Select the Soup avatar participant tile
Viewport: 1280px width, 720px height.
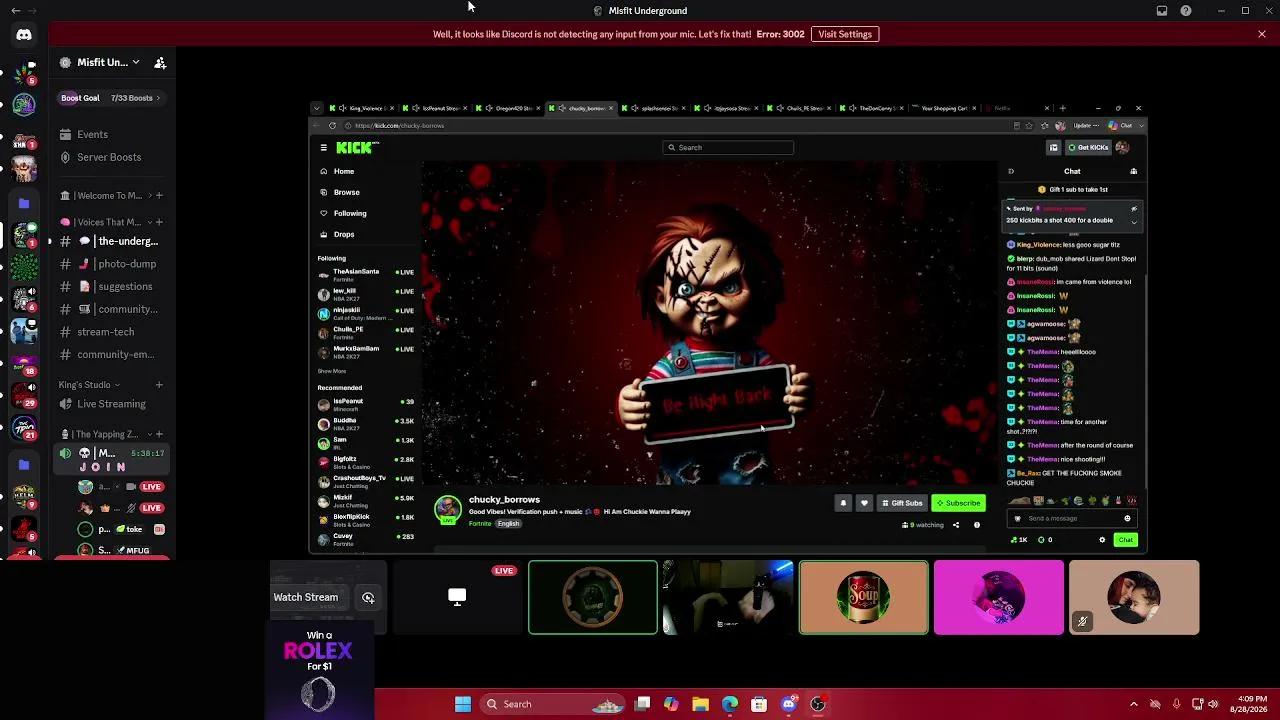point(864,598)
